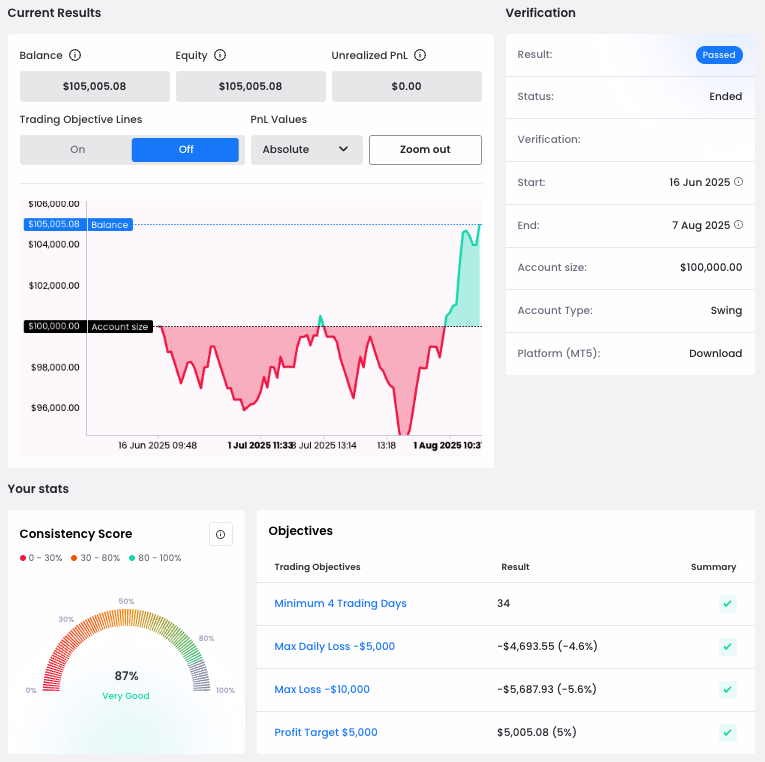The image size is (765, 762).
Task: Click the 16 Jun 2025 start date
Action: tap(699, 182)
